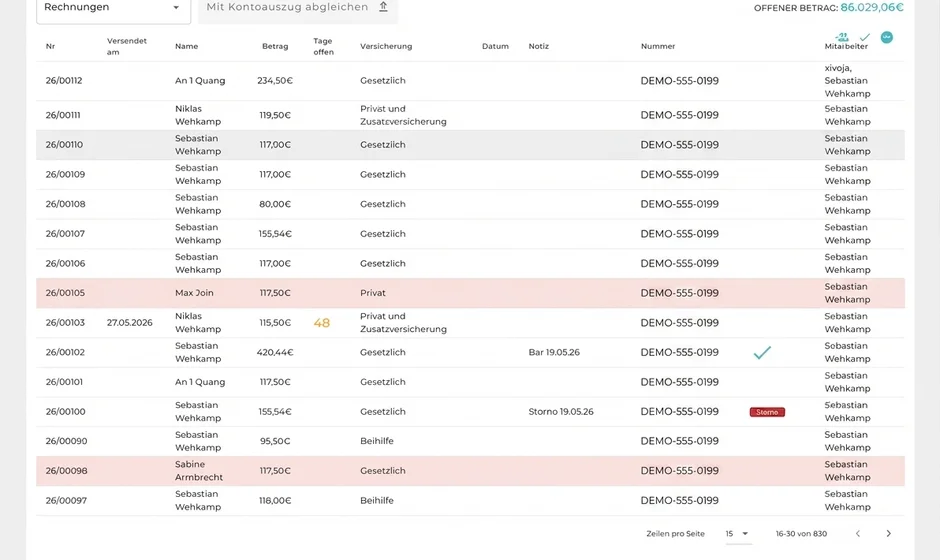Open invoice 26/00110
Viewport: 940px width, 560px height.
tap(470, 144)
